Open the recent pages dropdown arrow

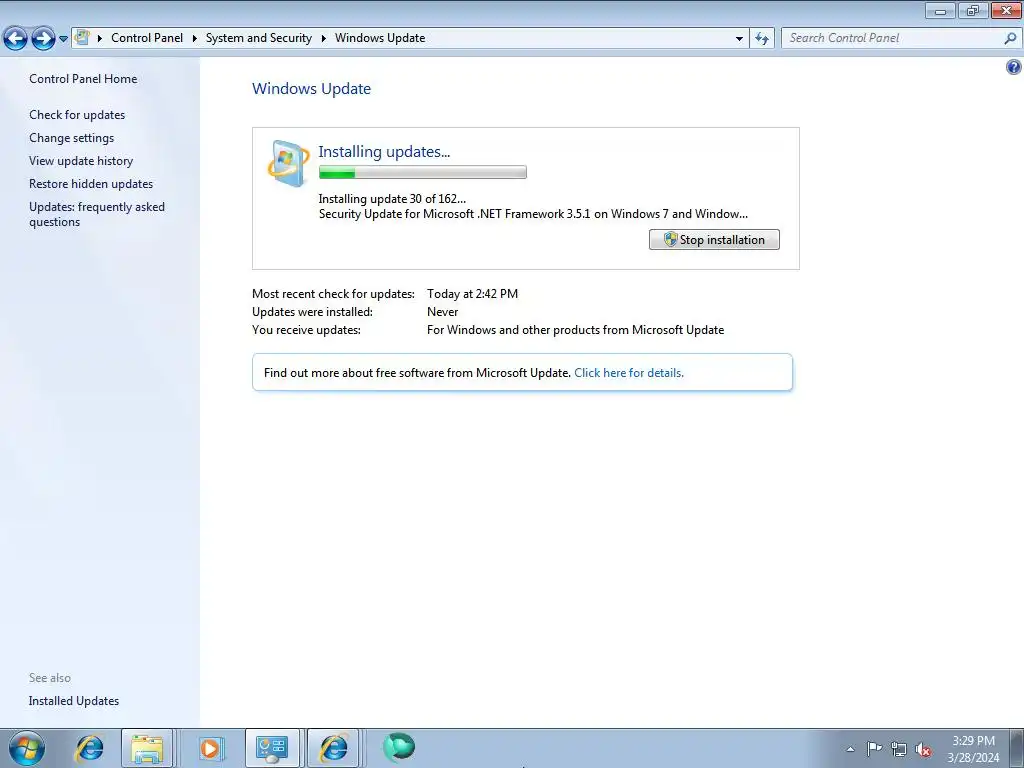(x=63, y=39)
